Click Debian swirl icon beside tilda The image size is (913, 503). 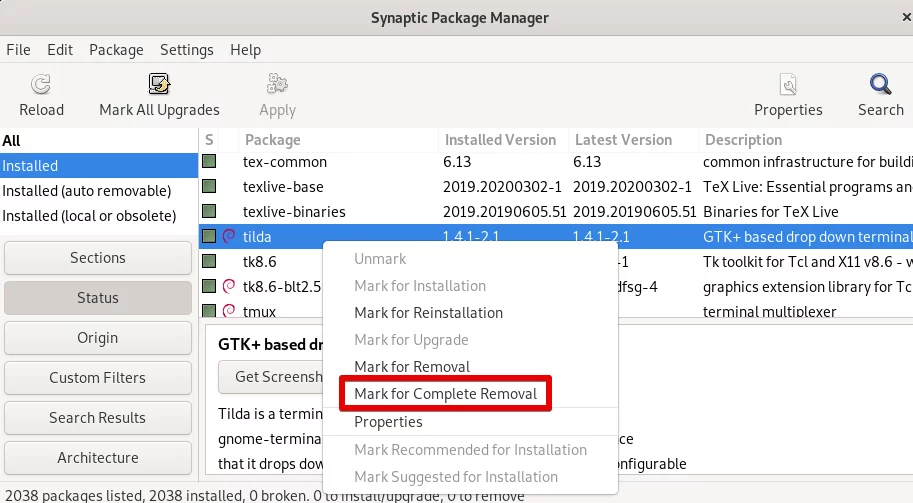pos(229,236)
